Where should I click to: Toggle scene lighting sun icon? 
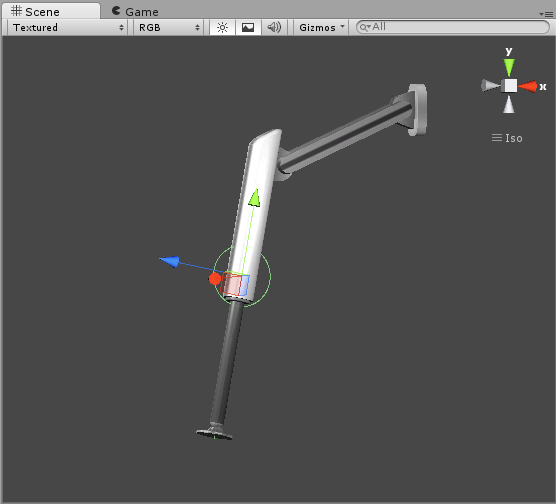[x=222, y=27]
